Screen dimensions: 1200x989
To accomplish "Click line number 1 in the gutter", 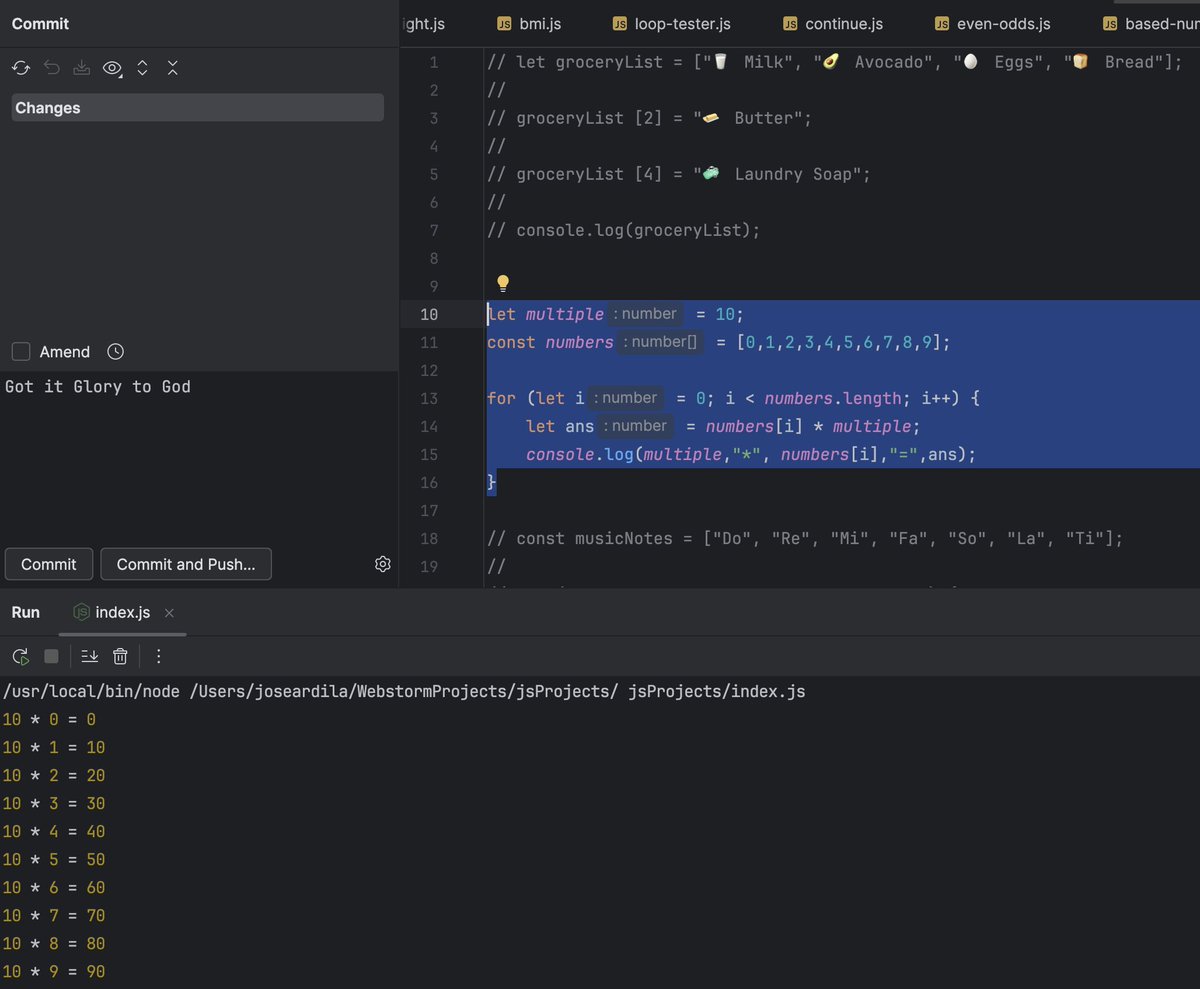I will click(433, 62).
